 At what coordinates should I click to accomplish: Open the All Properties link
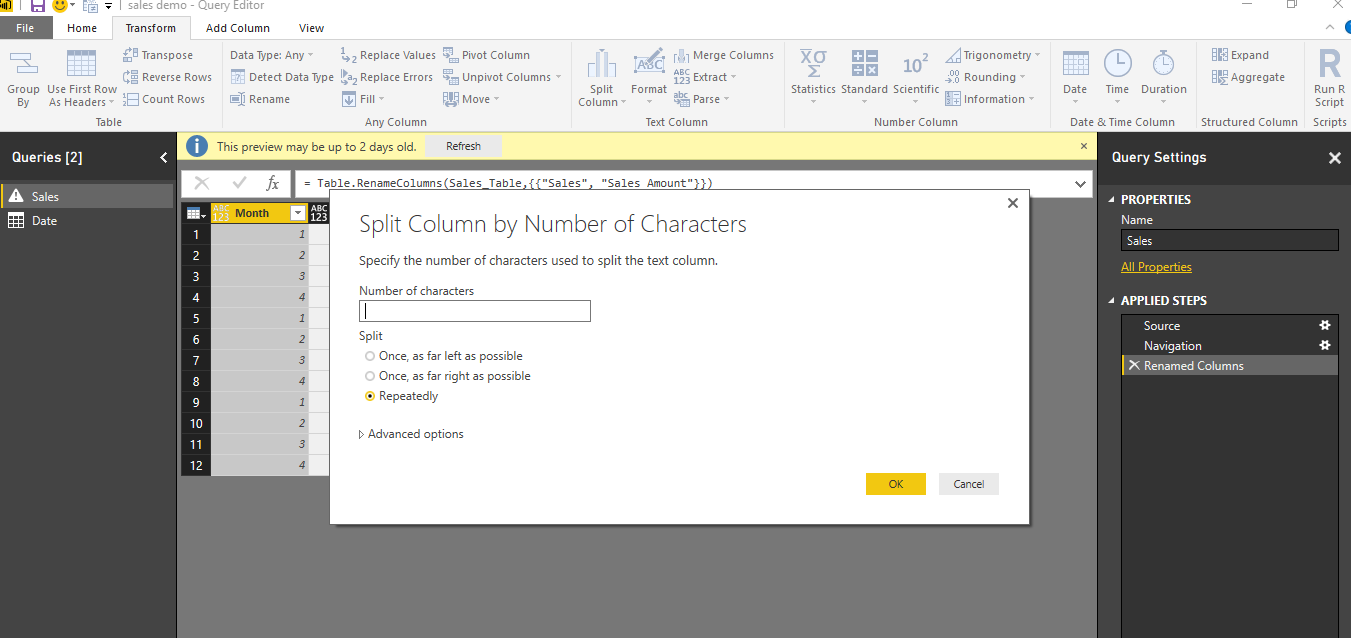coord(1156,267)
